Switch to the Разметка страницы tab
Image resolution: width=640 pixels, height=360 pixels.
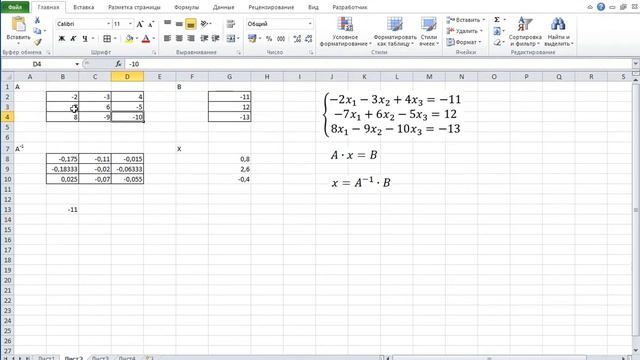(x=134, y=7)
